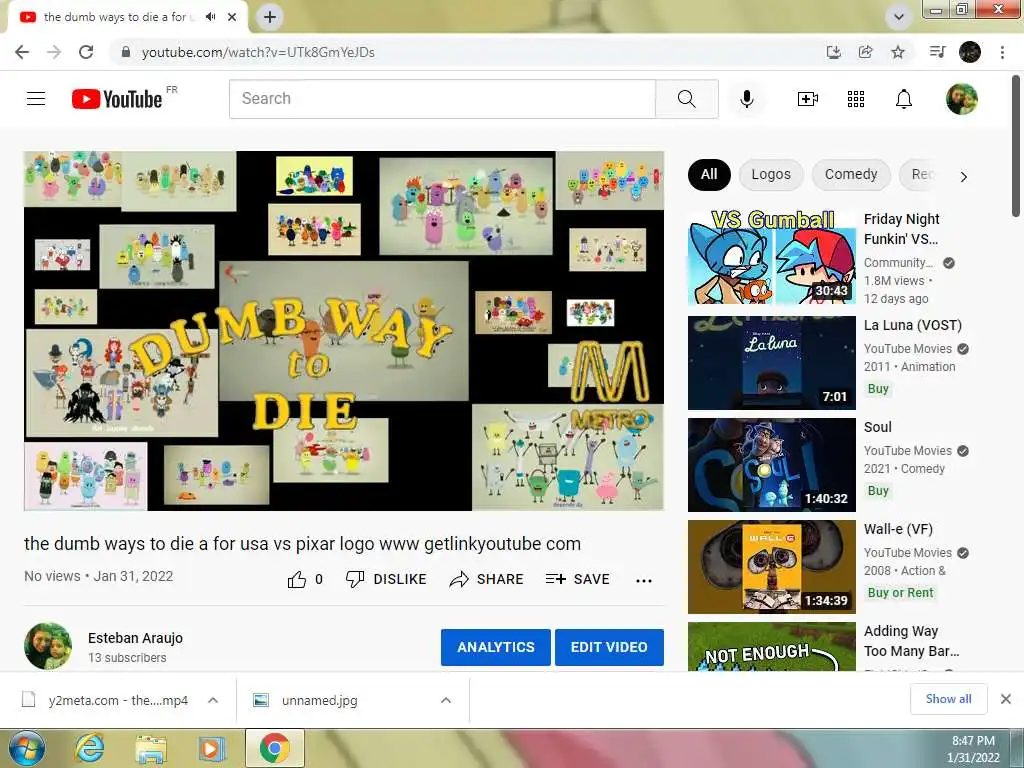Open Windows Media Player on the taskbar
The image size is (1024, 768).
210,748
